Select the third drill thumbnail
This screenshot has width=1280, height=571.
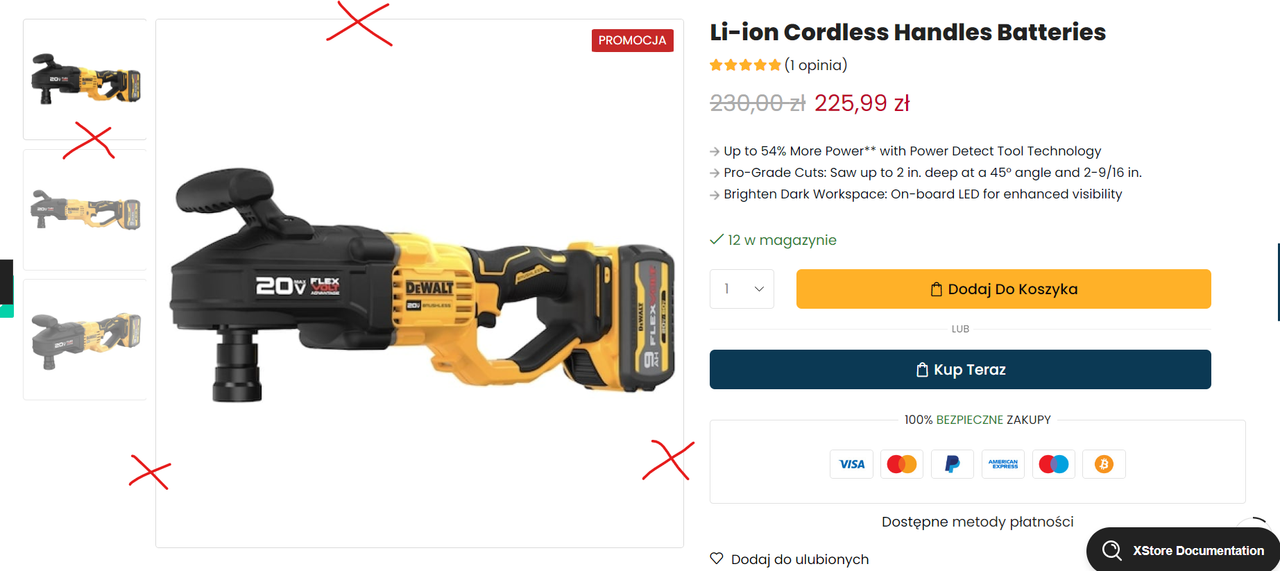85,340
